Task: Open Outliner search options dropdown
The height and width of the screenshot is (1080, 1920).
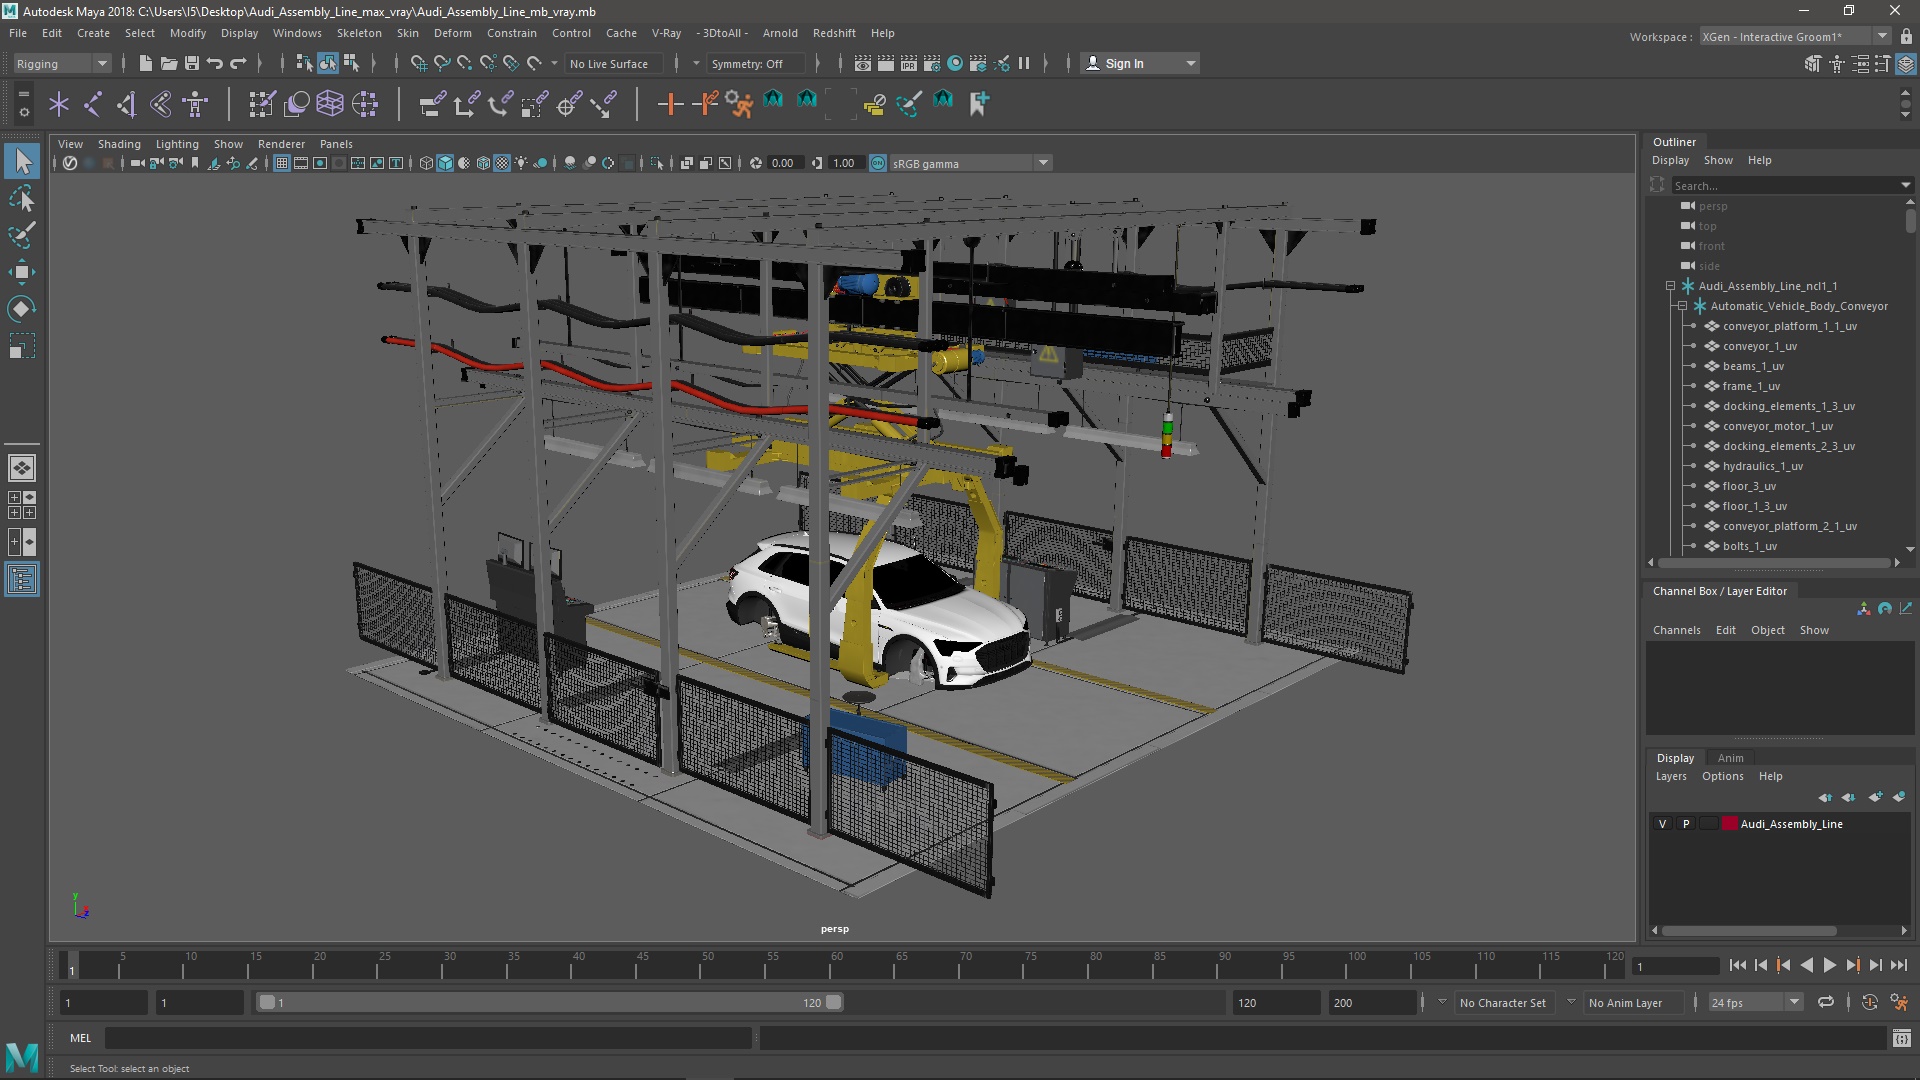Action: [1905, 185]
